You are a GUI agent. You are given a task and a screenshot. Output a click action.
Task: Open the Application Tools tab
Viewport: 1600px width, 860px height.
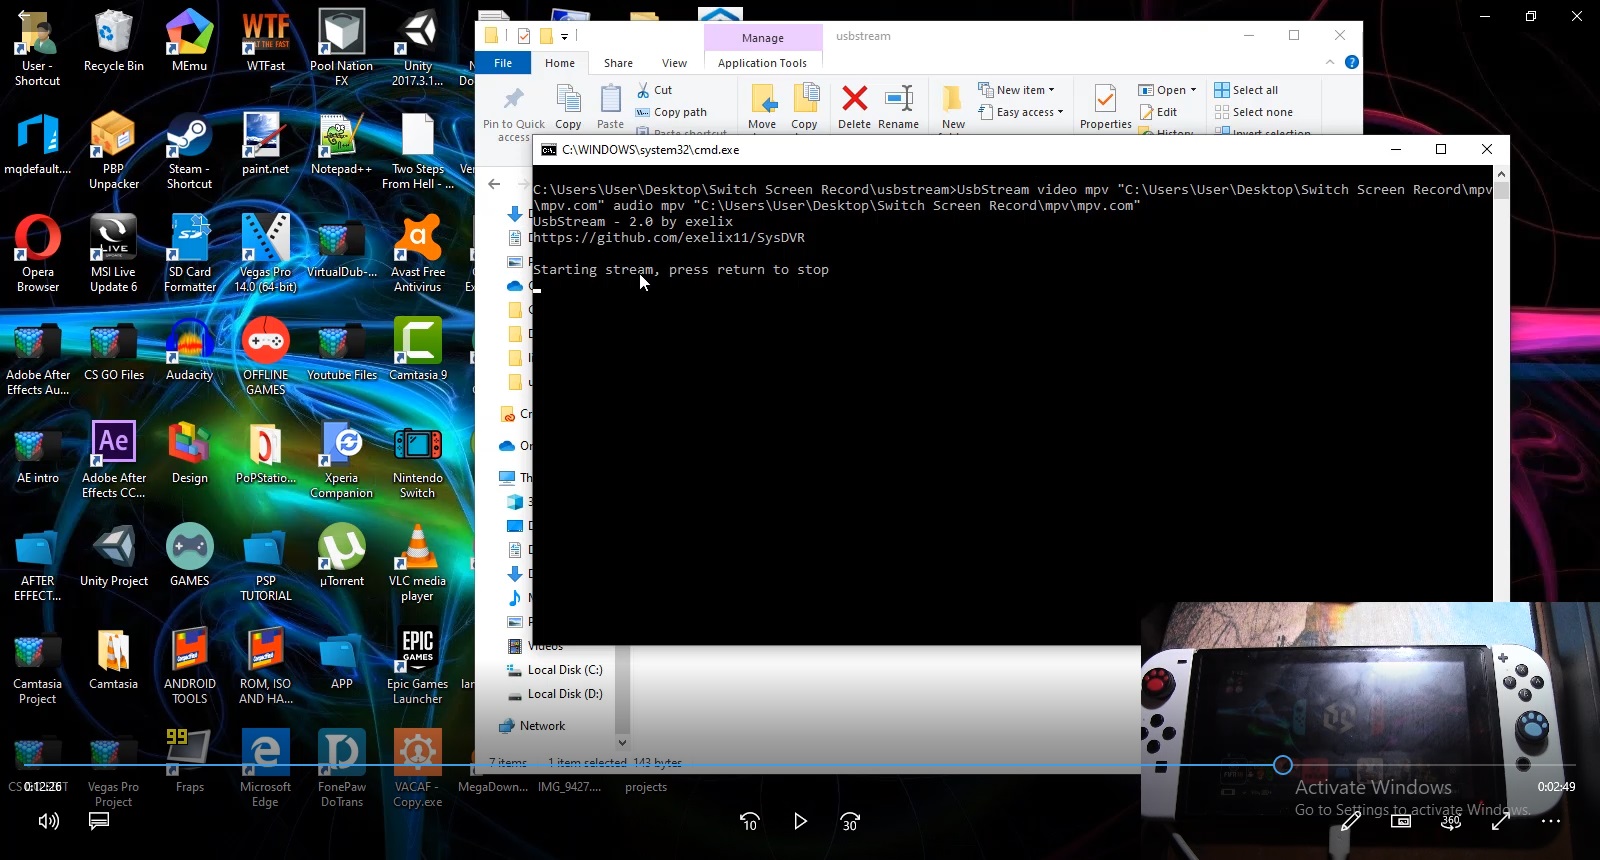pyautogui.click(x=762, y=63)
